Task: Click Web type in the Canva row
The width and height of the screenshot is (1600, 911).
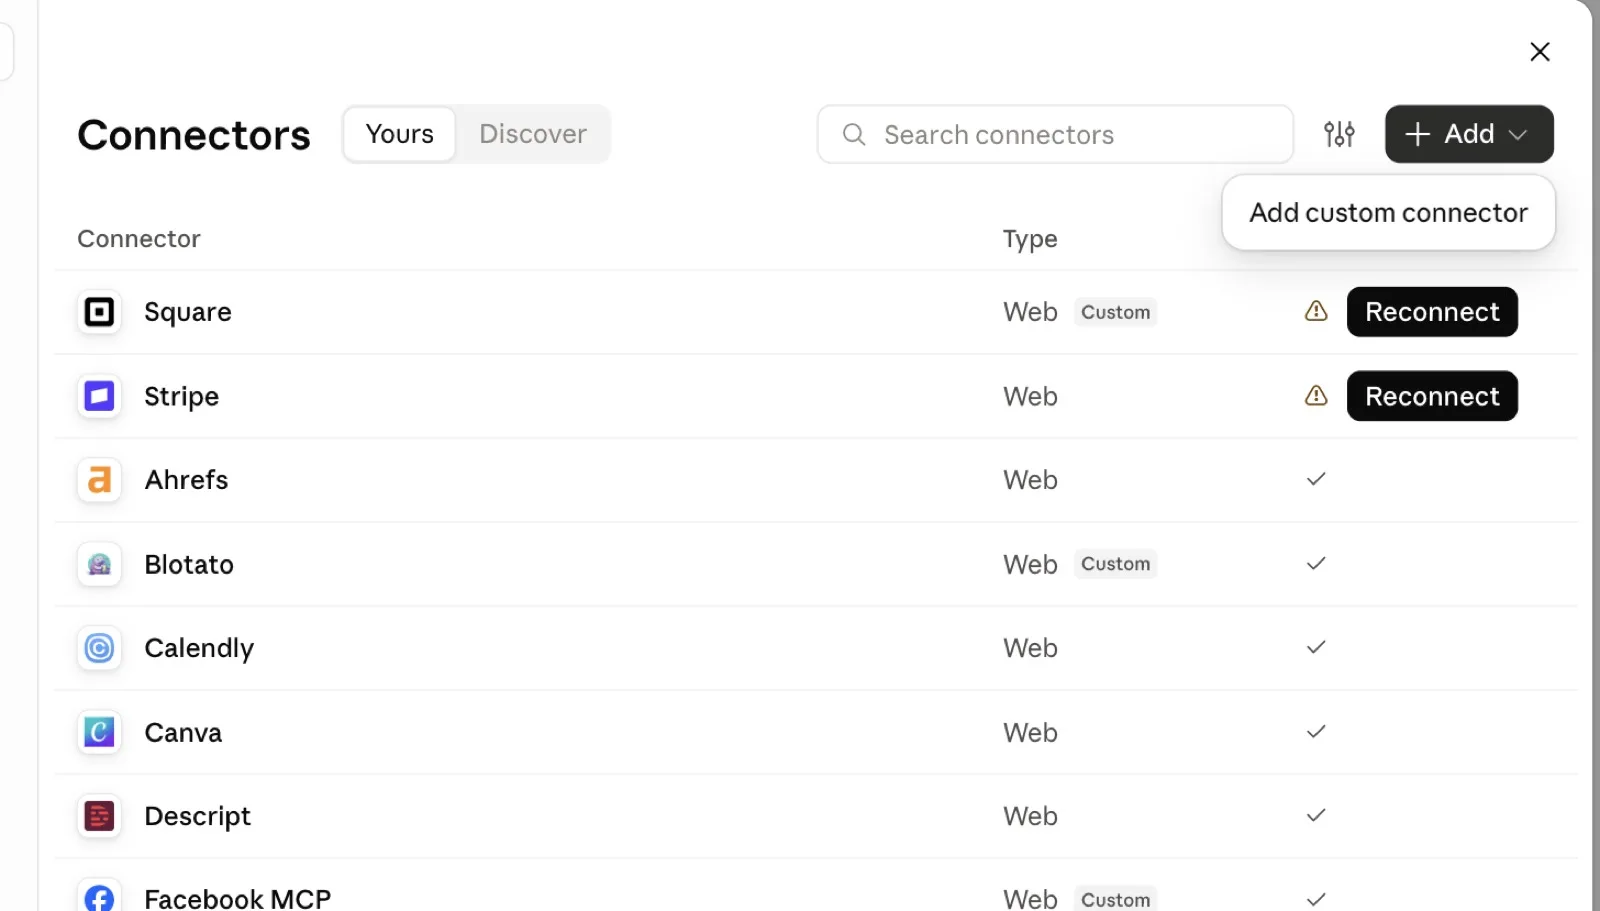Action: pyautogui.click(x=1030, y=732)
